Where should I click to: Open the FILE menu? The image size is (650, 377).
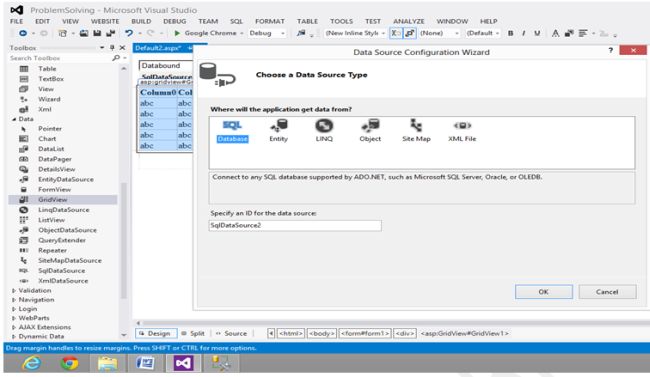click(x=17, y=21)
